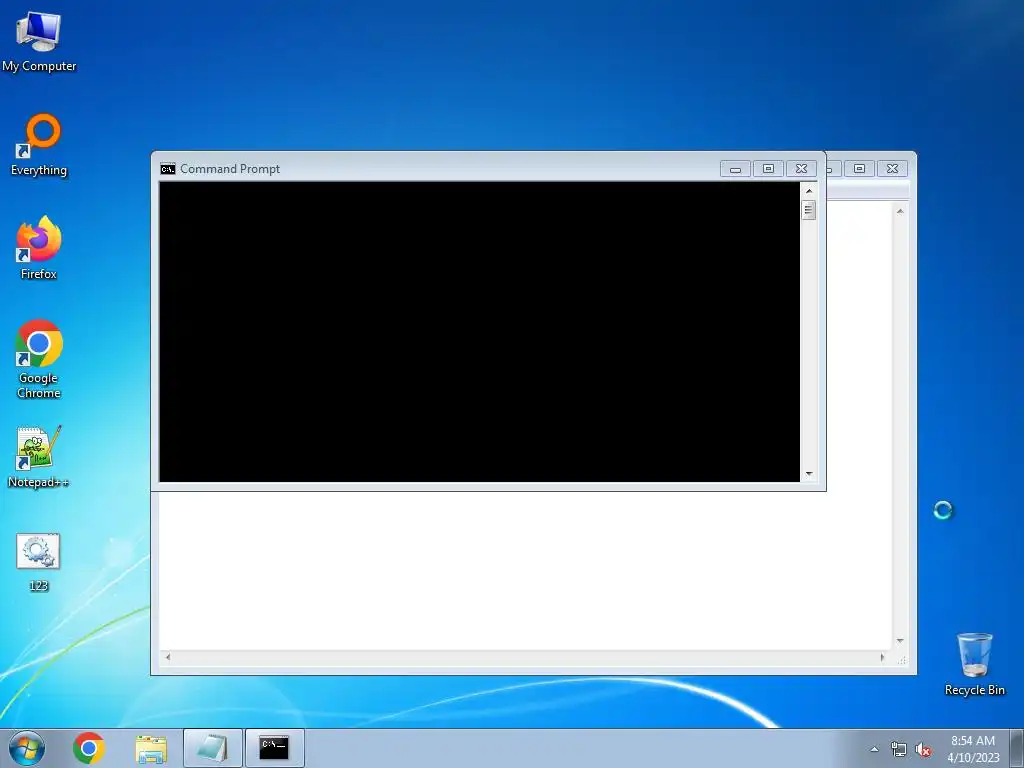Click background window horizontal scrollbar left arrow
The image size is (1024, 768).
pyautogui.click(x=168, y=658)
